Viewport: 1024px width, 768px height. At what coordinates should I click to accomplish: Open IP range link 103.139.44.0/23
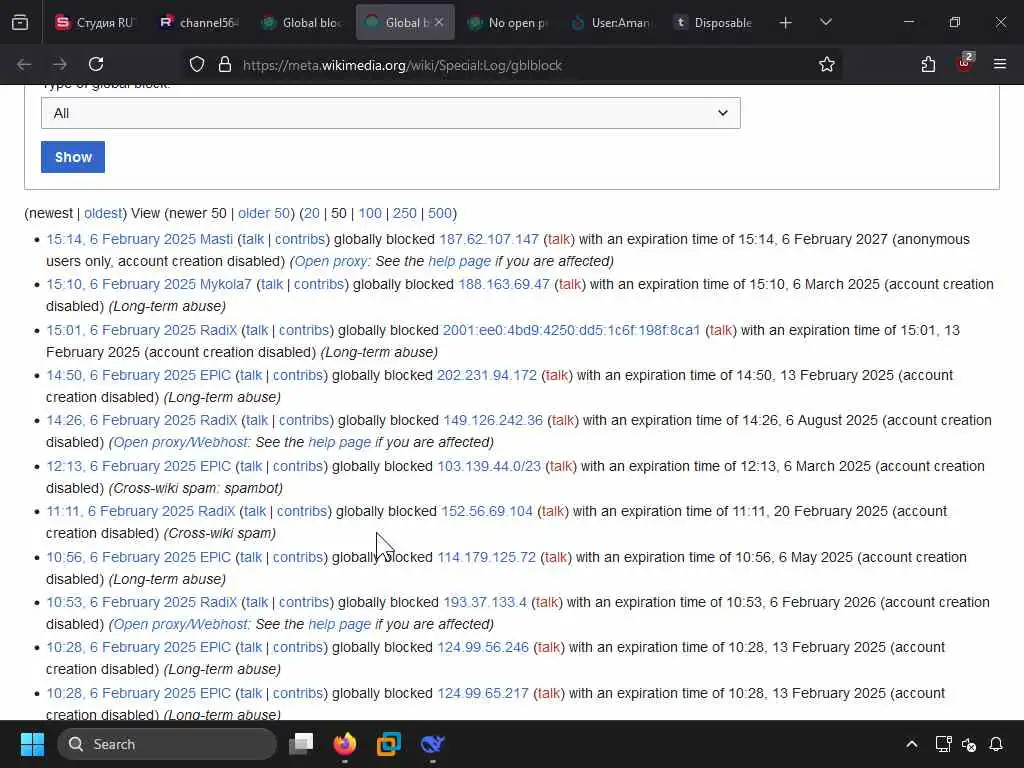pyautogui.click(x=489, y=466)
